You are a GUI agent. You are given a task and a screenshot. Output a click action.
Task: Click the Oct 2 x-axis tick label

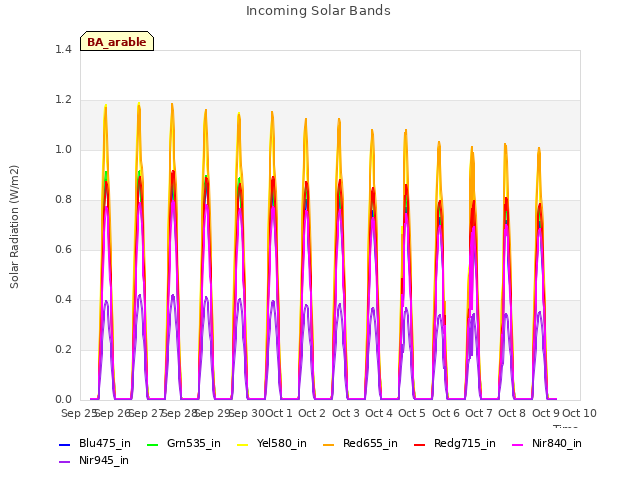(312, 413)
